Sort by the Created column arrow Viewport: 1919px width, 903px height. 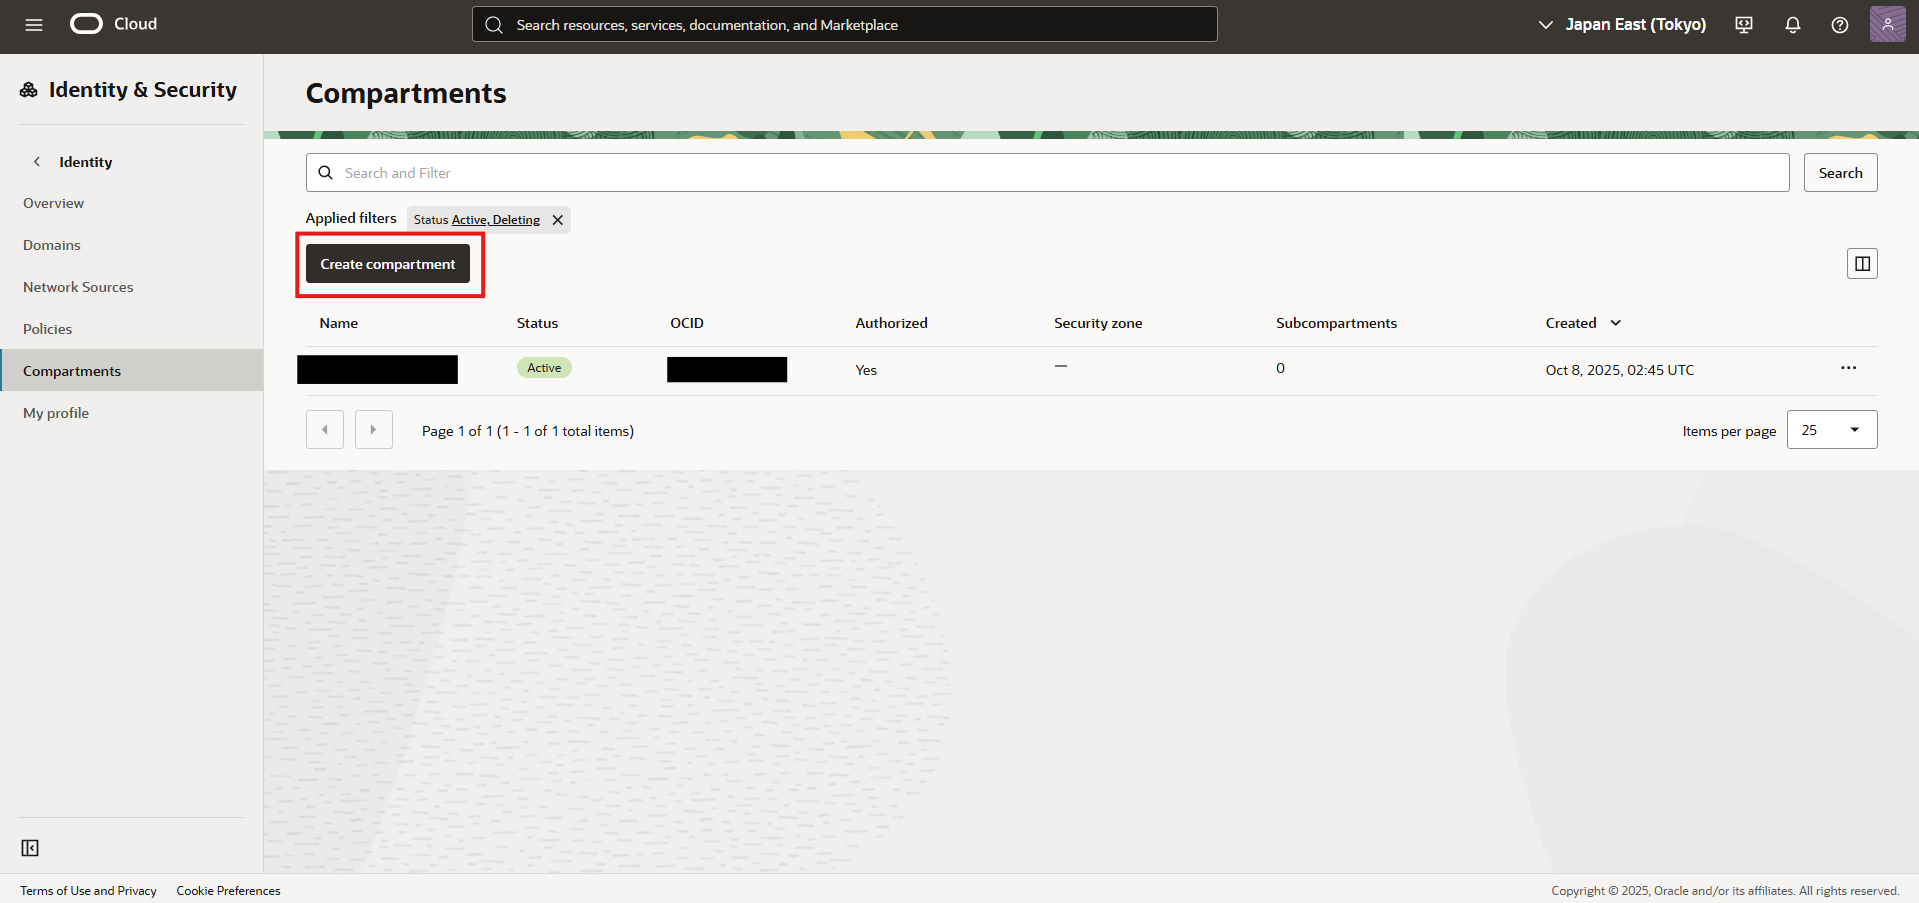pyautogui.click(x=1616, y=323)
